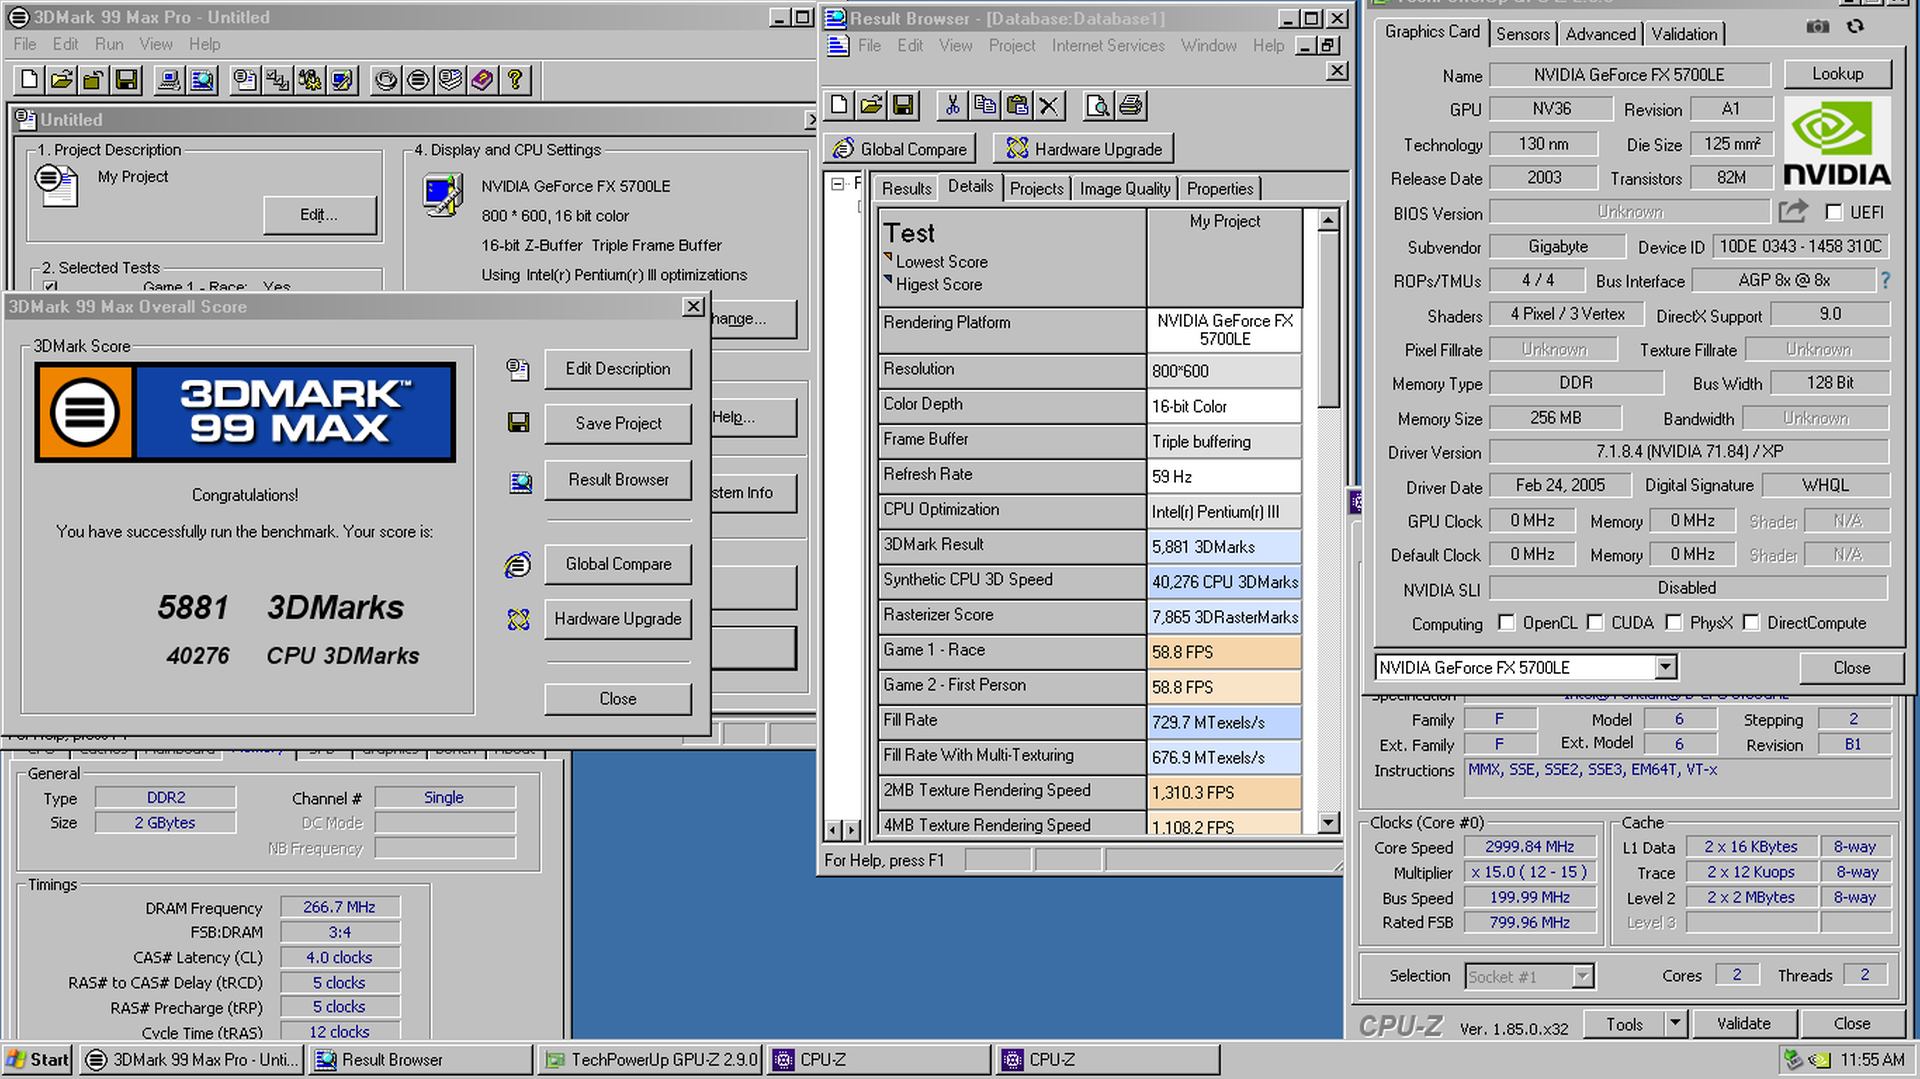Open the Properties tab in Result Browser
This screenshot has width=1920, height=1079.
coord(1220,189)
